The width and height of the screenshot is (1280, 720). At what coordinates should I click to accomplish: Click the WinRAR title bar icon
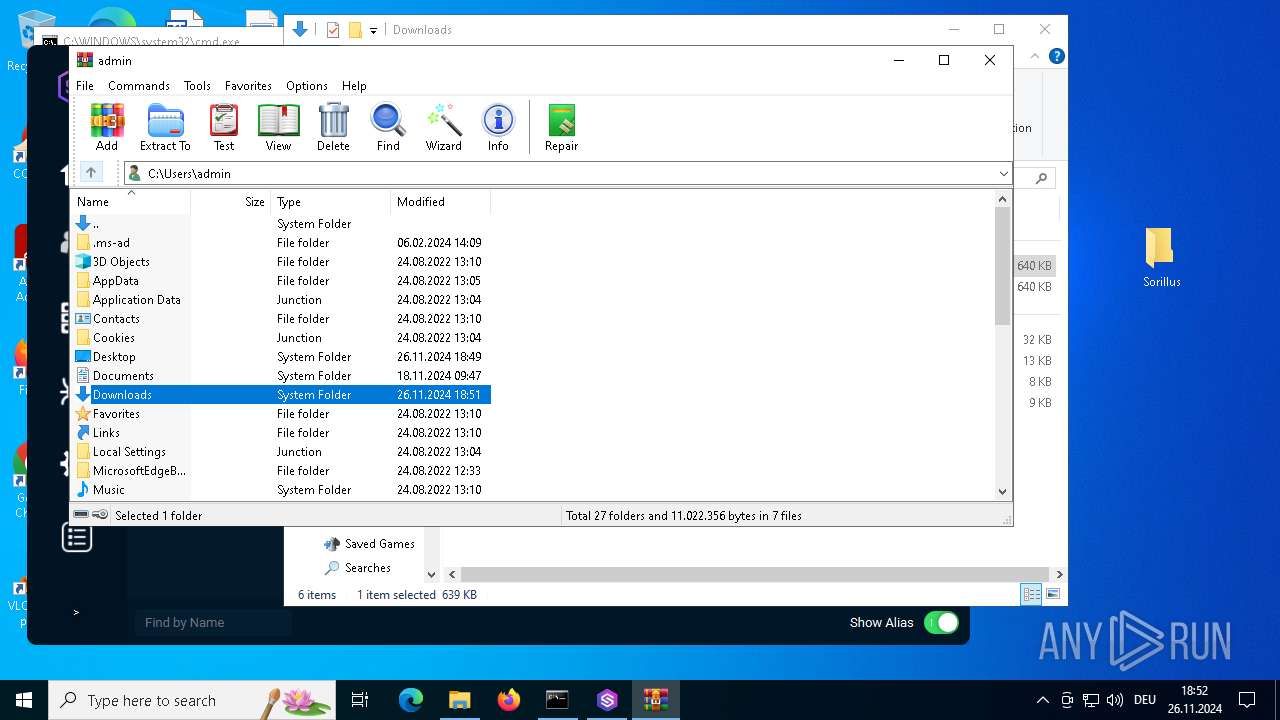coord(85,60)
